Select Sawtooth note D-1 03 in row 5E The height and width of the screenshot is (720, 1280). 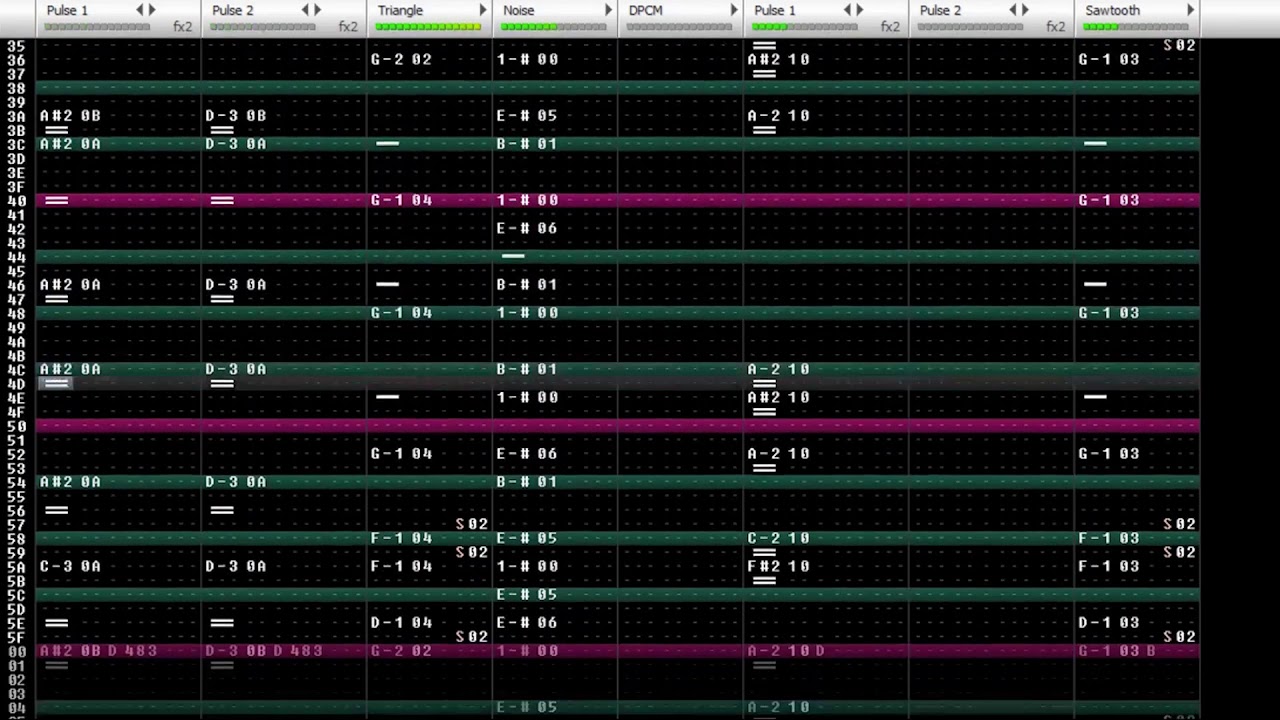(x=1109, y=622)
